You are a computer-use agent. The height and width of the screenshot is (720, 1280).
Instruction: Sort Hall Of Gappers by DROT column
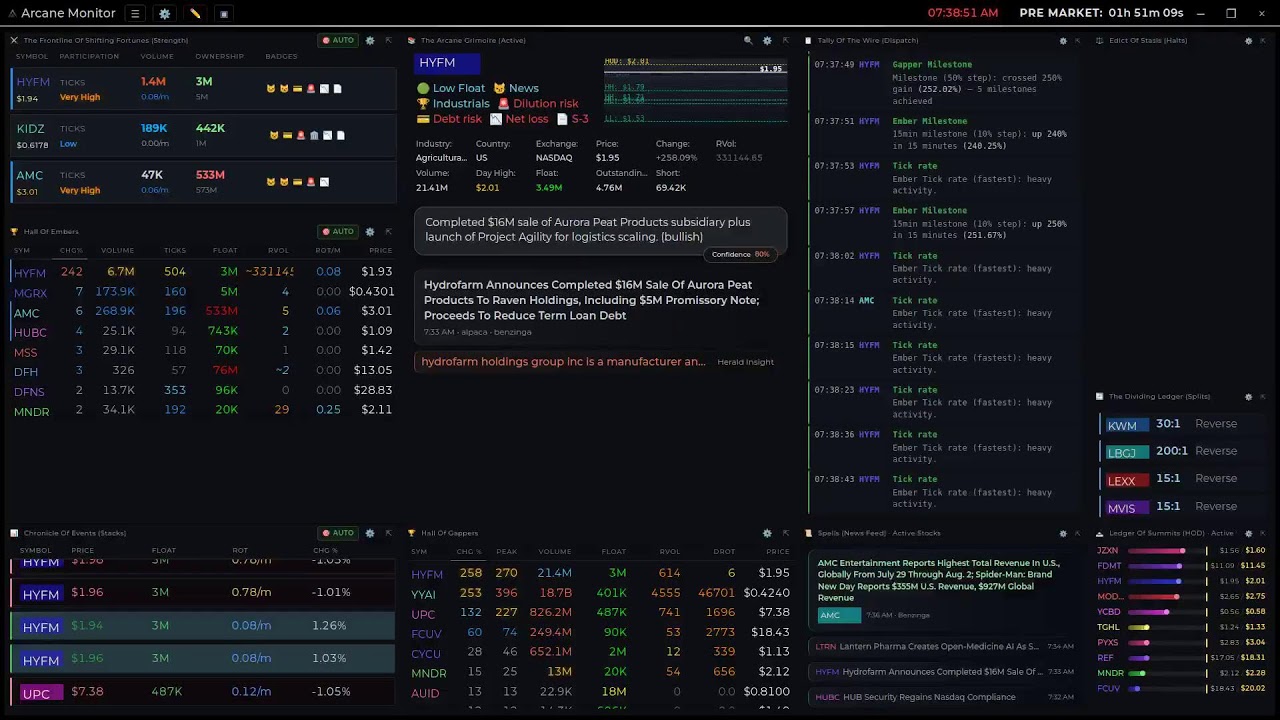(724, 552)
